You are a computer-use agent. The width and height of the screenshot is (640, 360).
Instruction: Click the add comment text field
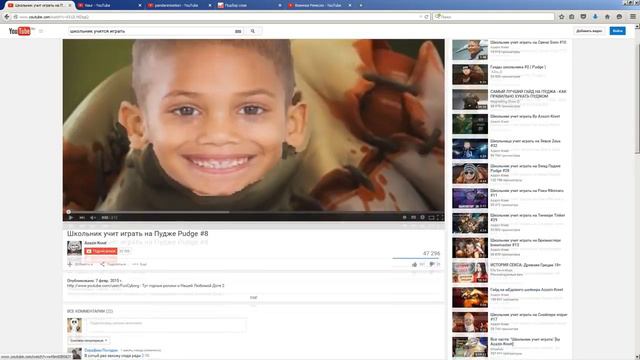166,325
